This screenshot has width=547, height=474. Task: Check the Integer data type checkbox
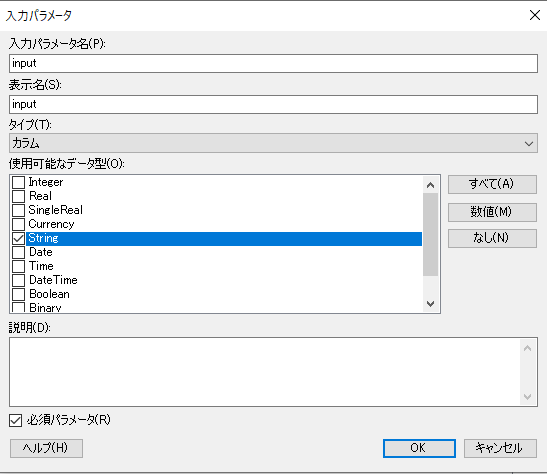[18, 182]
